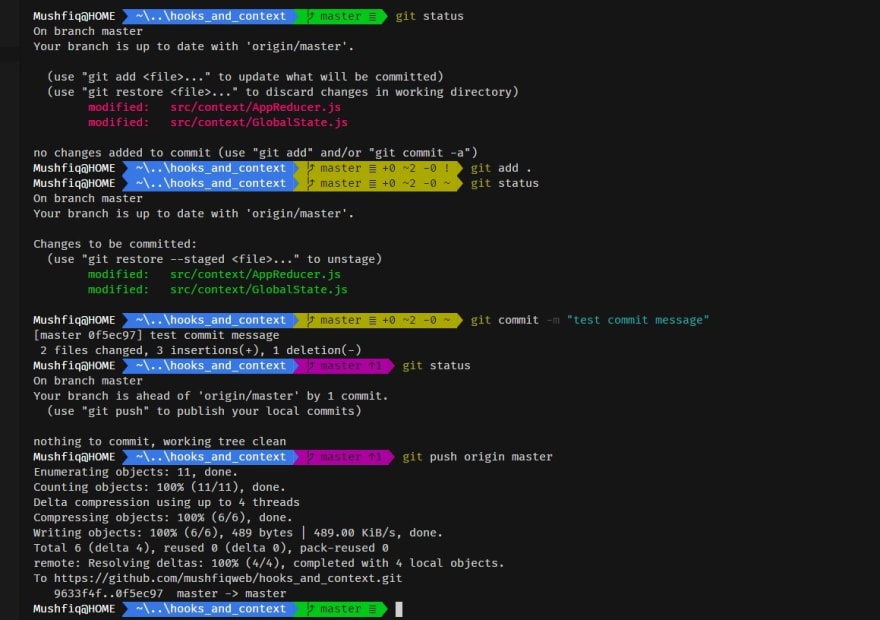
Task: Click the "Enumerating objects: 11, done." line
Action: [135, 472]
